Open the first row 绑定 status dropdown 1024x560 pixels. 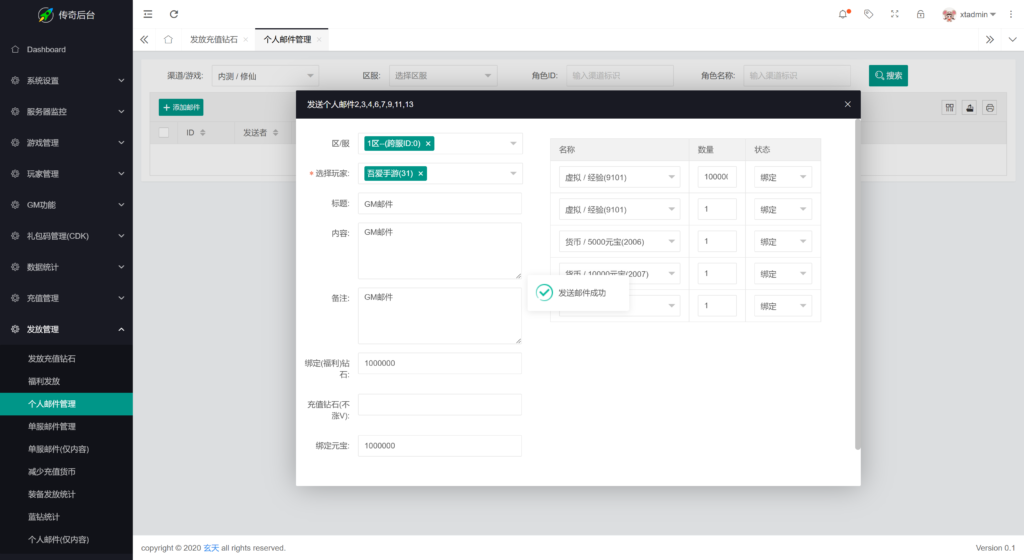(783, 177)
